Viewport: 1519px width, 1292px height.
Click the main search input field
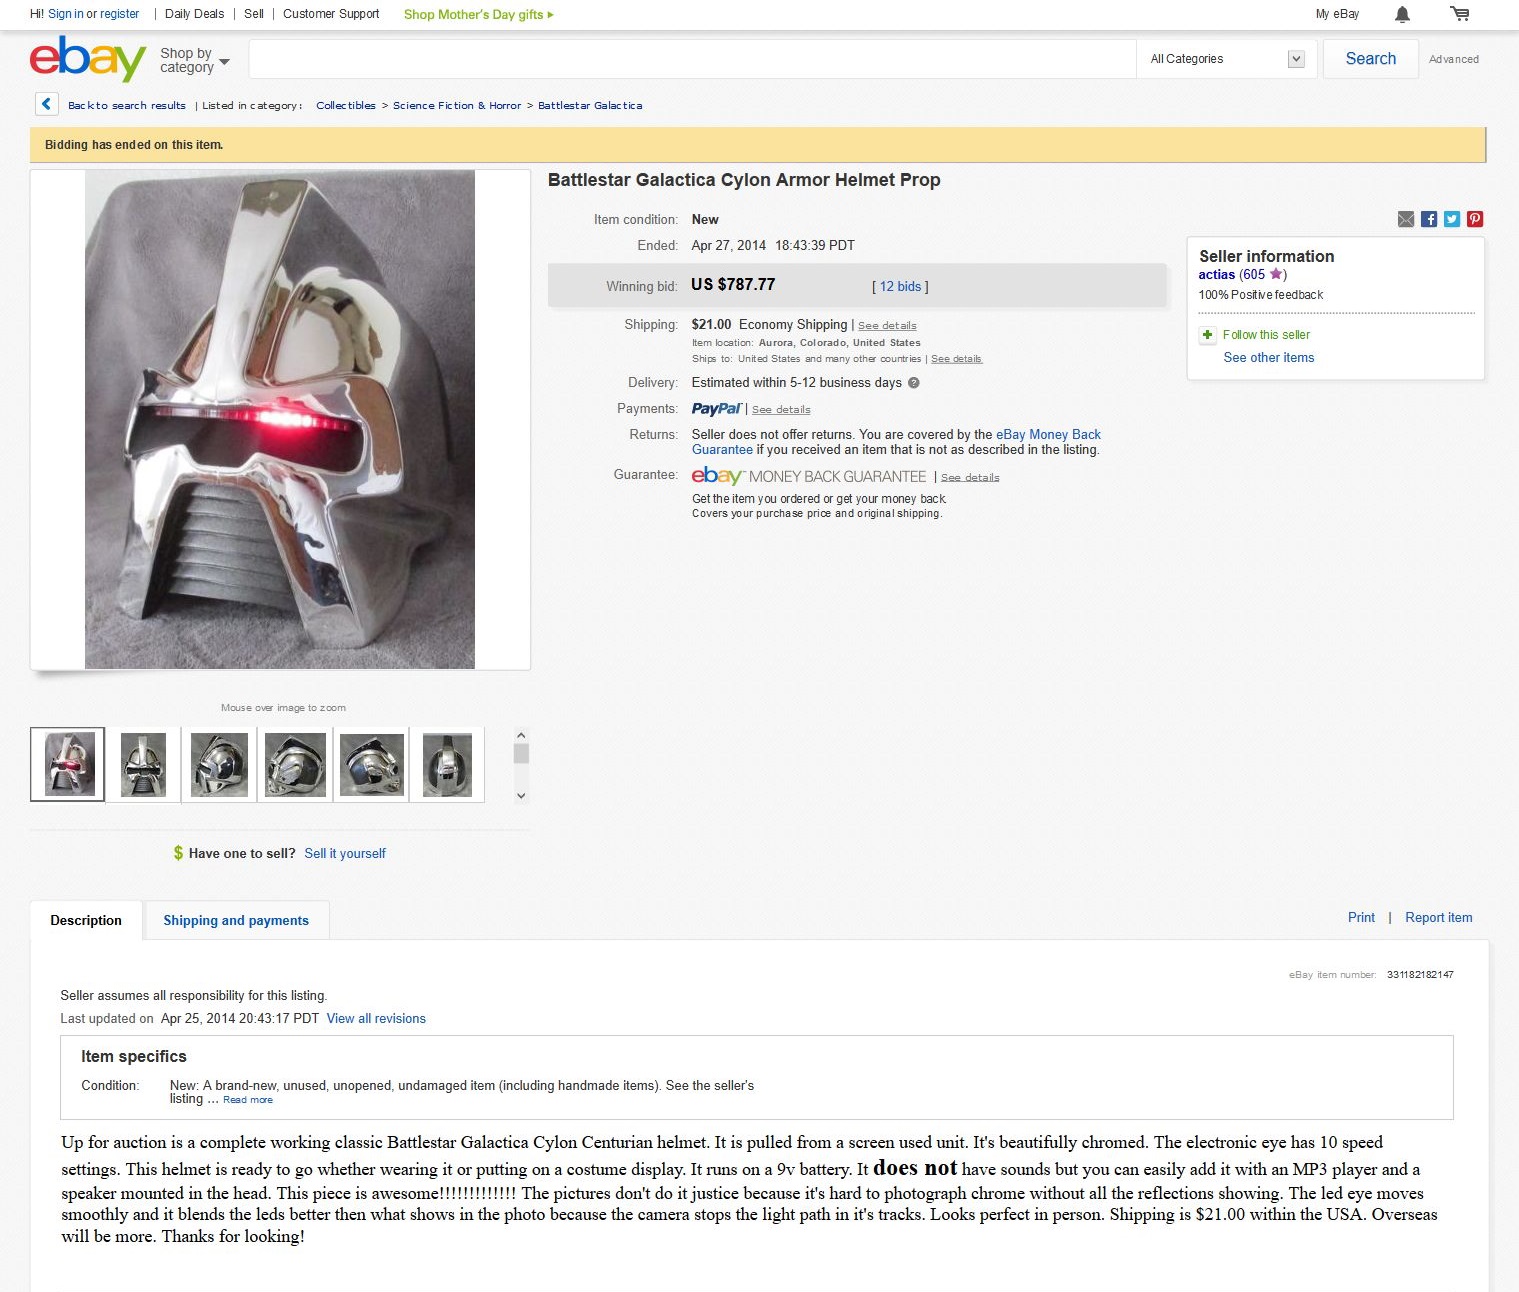(692, 59)
